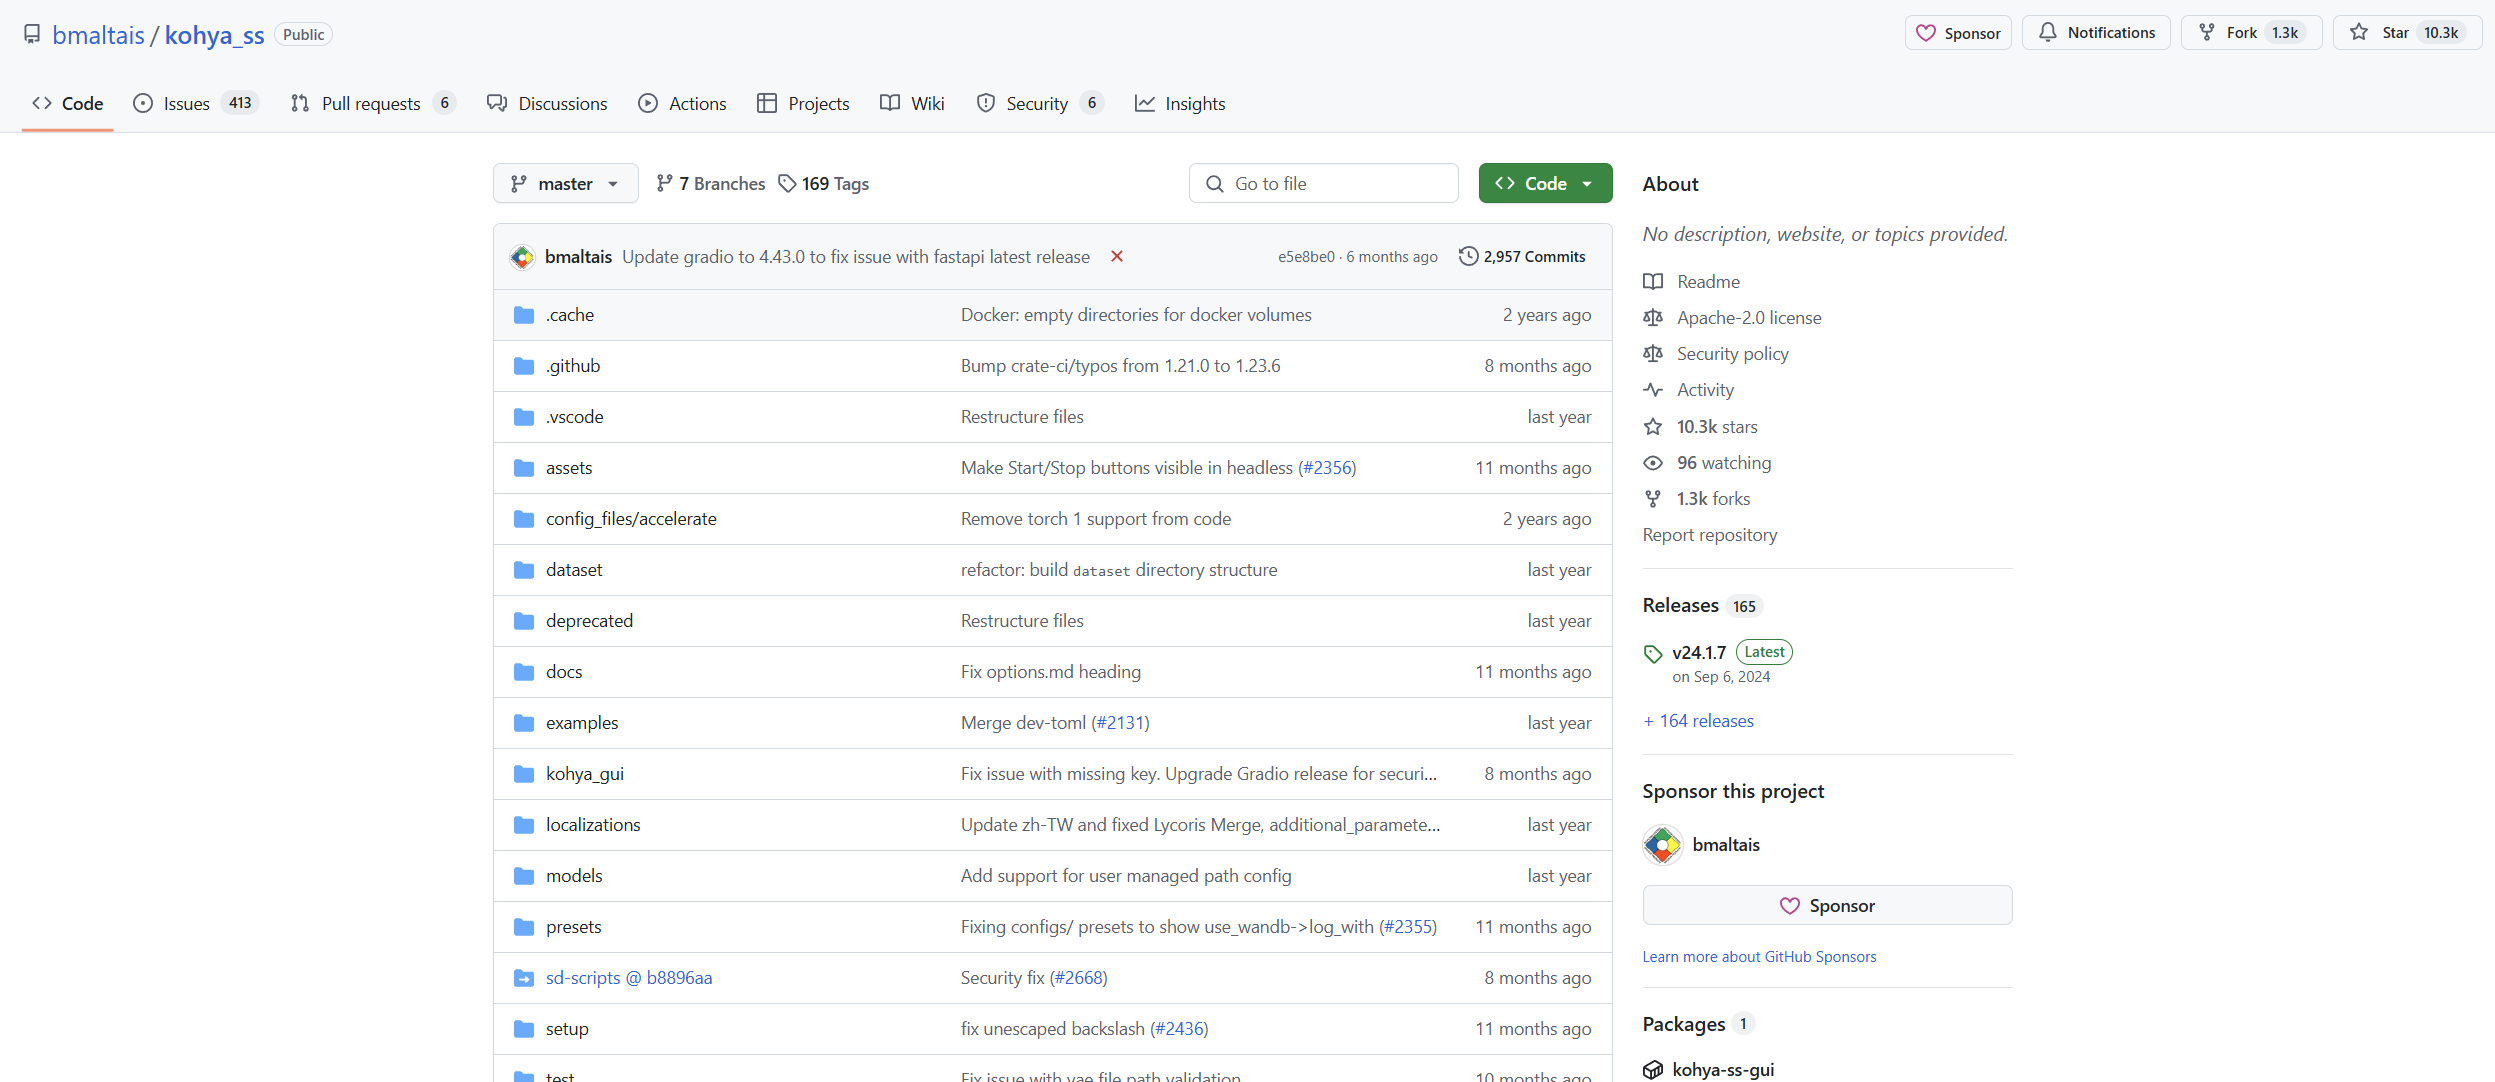Click the v24.1.7 release tag icon
This screenshot has height=1082, width=2495.
pos(1653,654)
